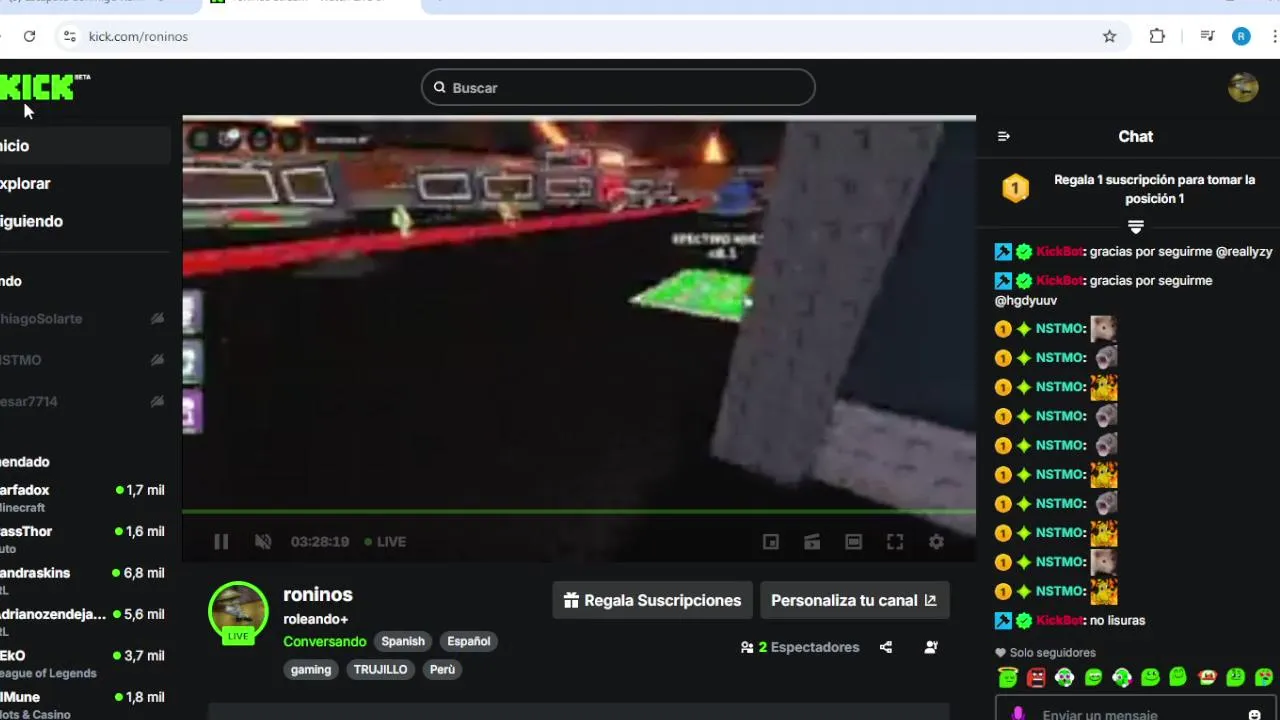Click the search magnifier icon

pyautogui.click(x=439, y=87)
